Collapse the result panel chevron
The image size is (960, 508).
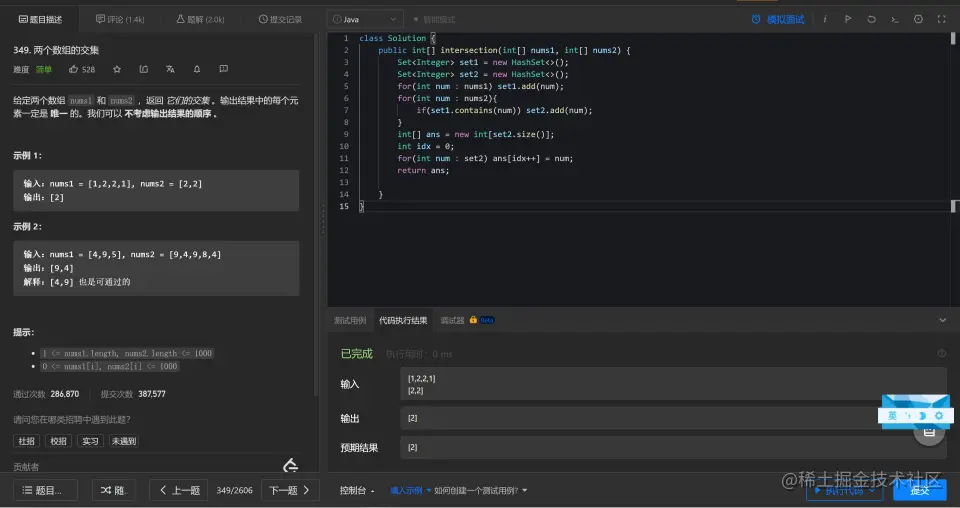[x=942, y=320]
